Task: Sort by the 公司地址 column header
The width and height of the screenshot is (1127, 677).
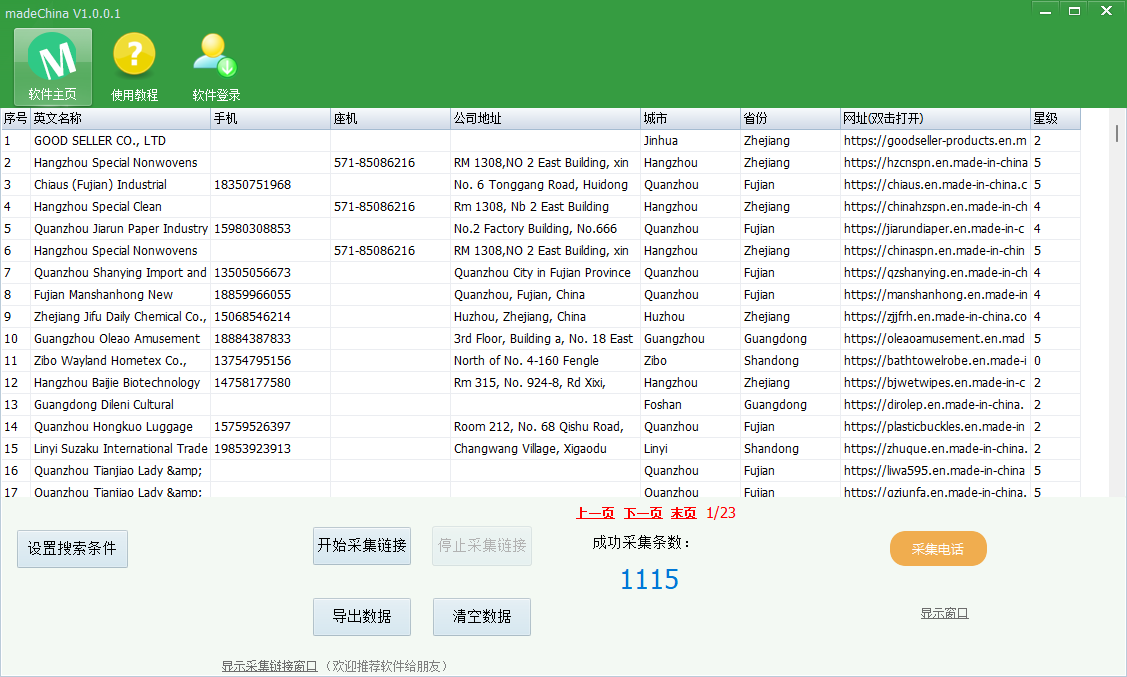Action: point(546,119)
